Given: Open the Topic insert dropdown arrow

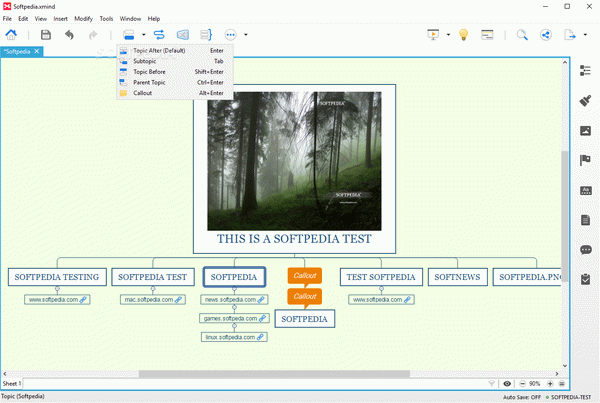Looking at the screenshot, I should point(144,35).
